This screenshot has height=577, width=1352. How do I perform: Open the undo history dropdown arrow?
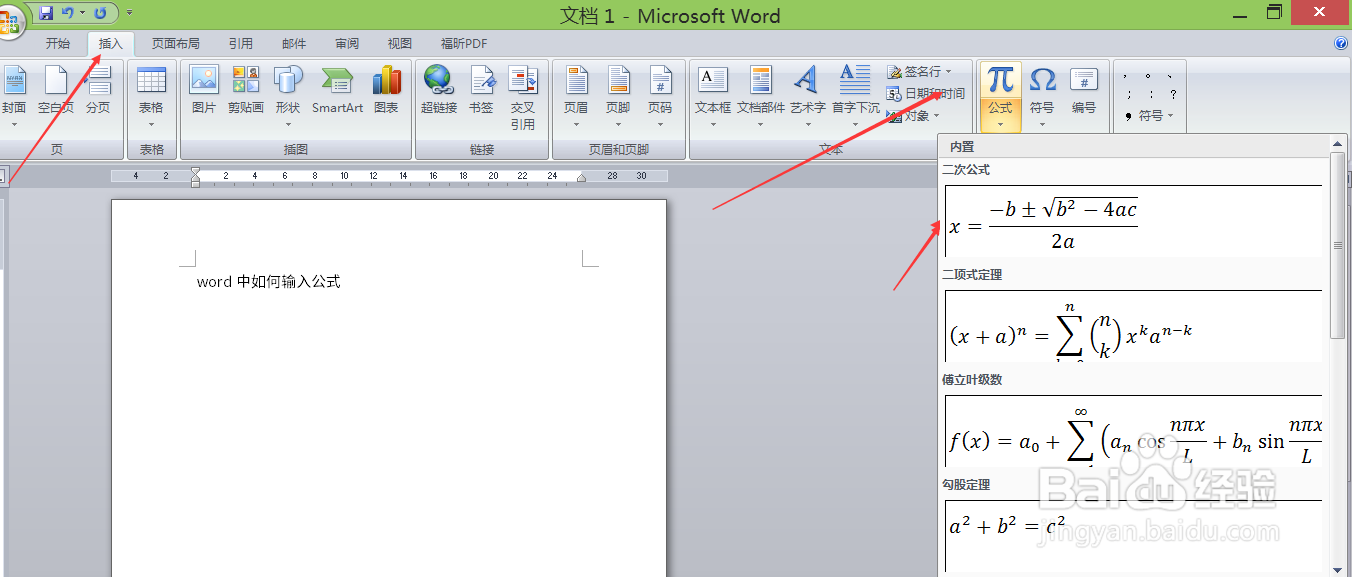(x=82, y=14)
